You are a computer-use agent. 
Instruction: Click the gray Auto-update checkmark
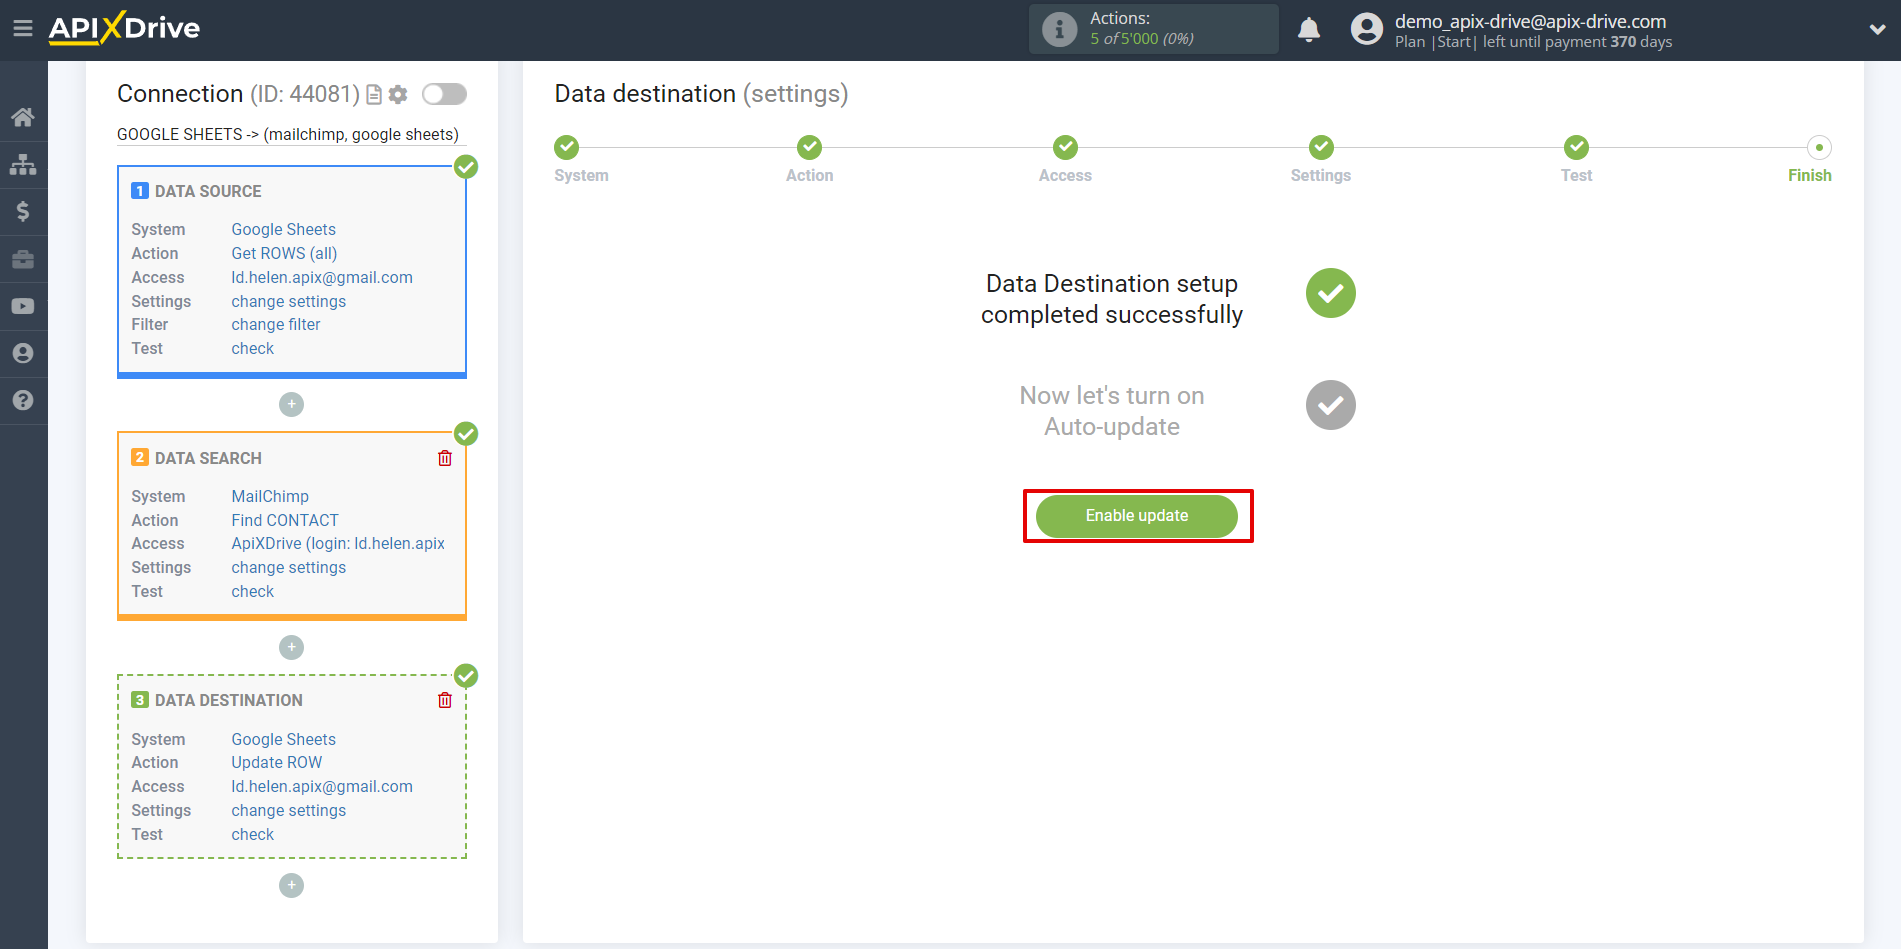tap(1330, 405)
